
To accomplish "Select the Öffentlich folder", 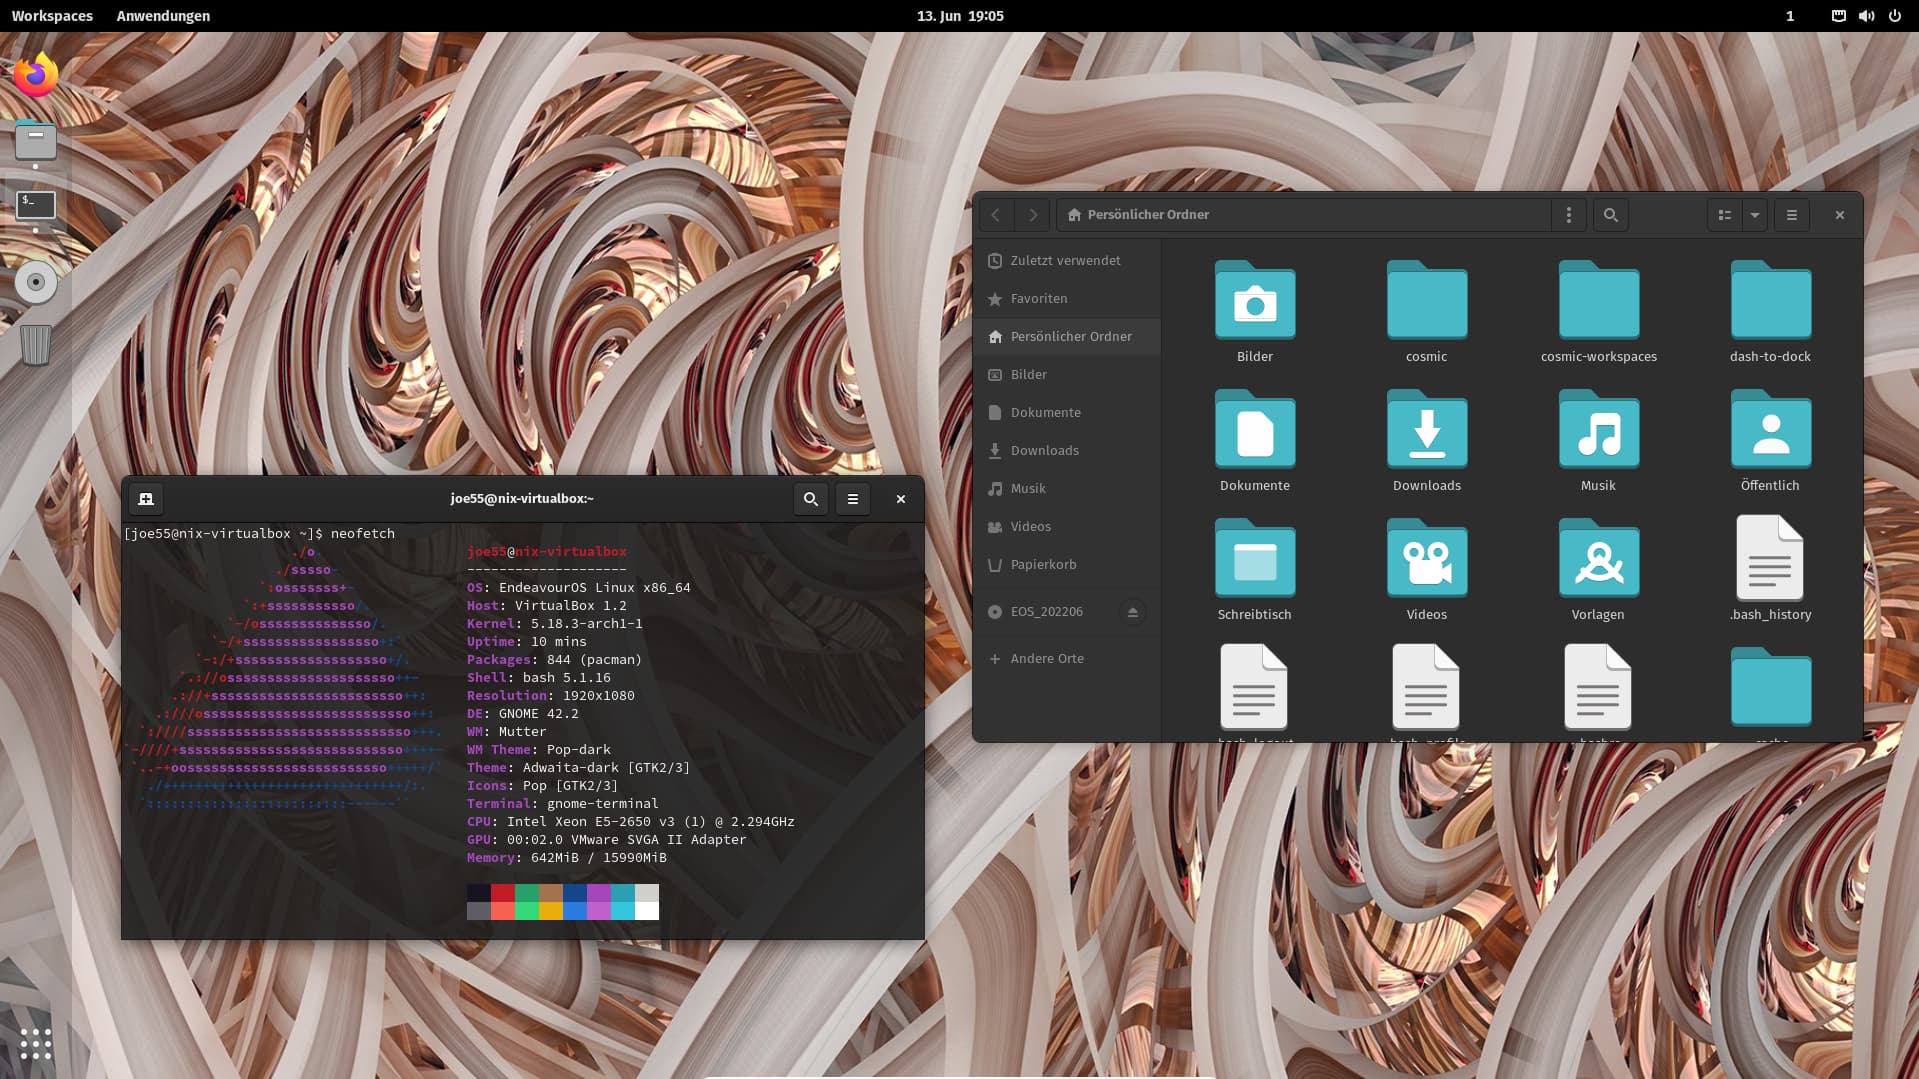I will click(1771, 429).
